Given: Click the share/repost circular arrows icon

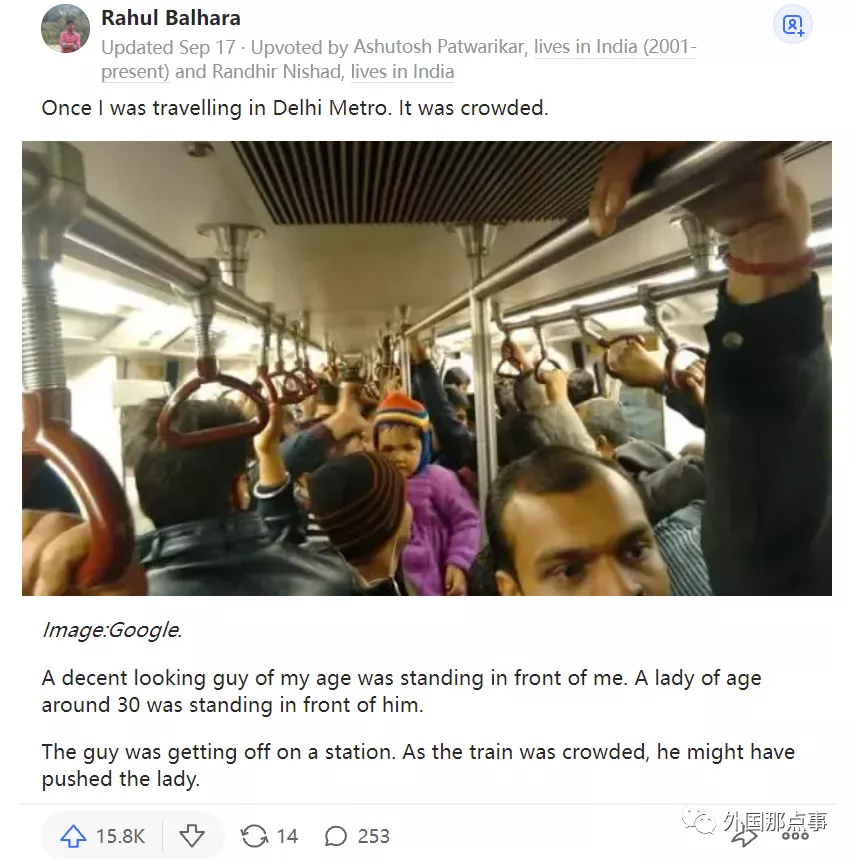Looking at the screenshot, I should point(254,837).
